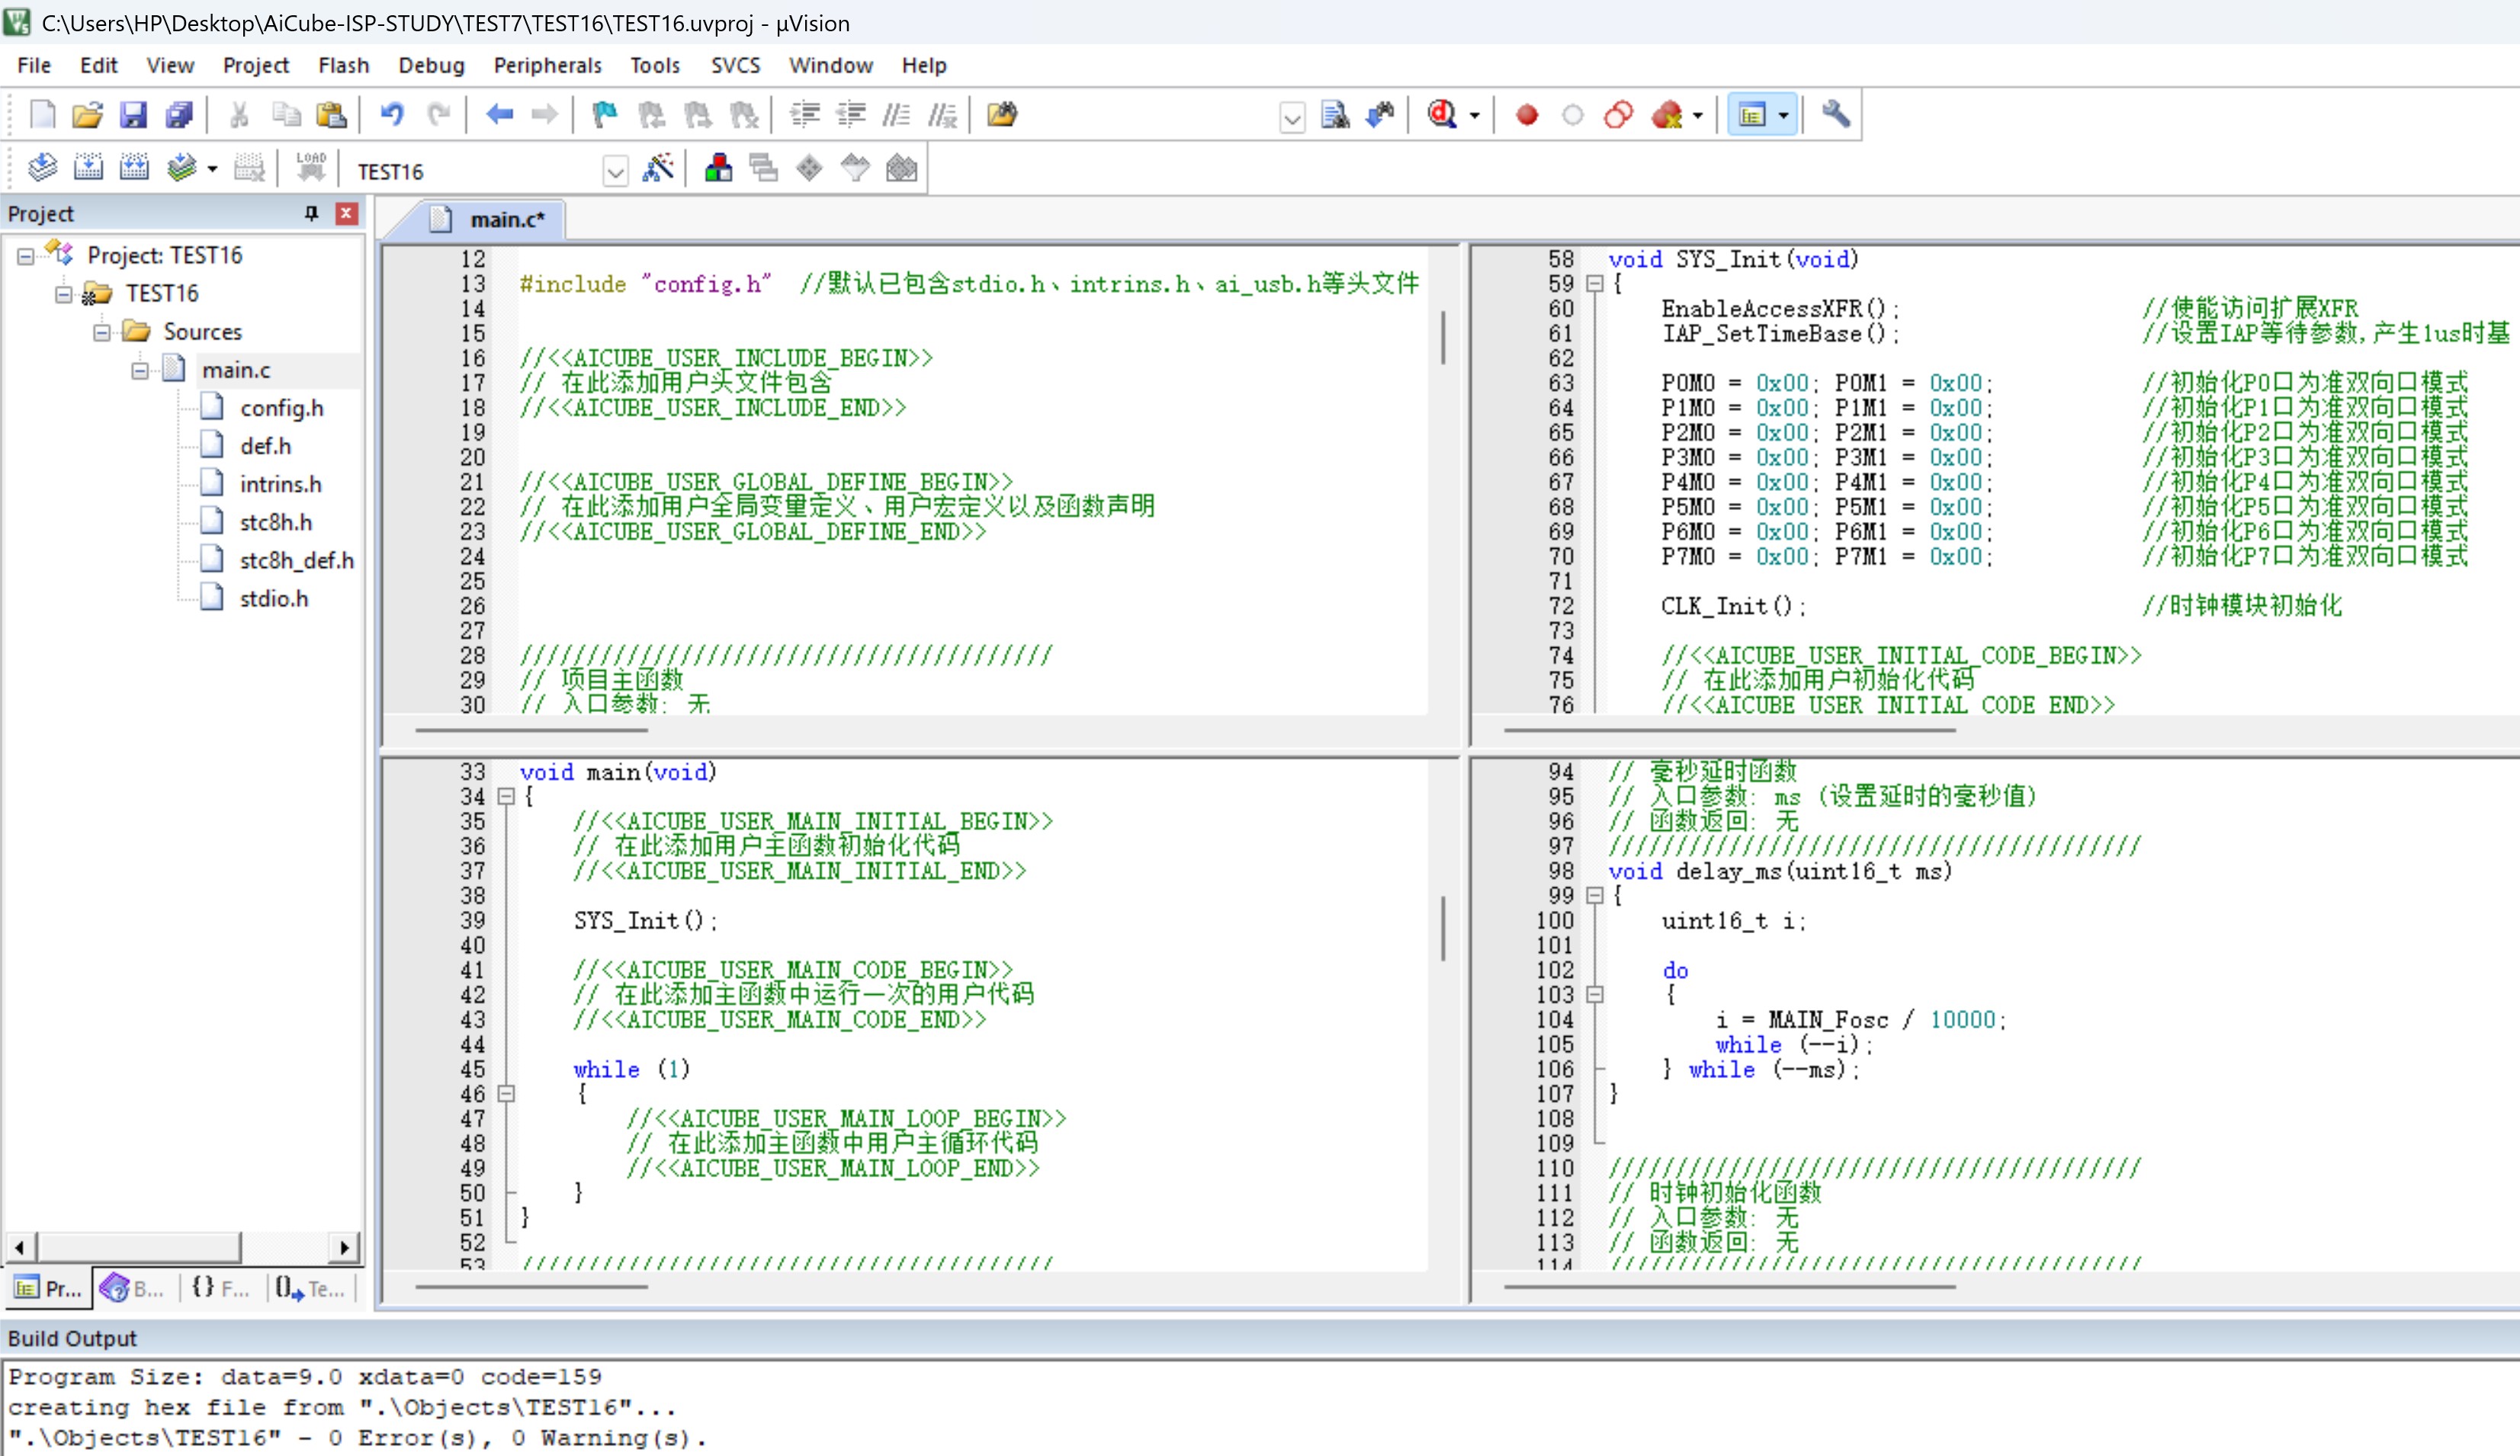Viewport: 2520px width, 1456px height.
Task: Build the target with the Build icon
Action: 88,168
